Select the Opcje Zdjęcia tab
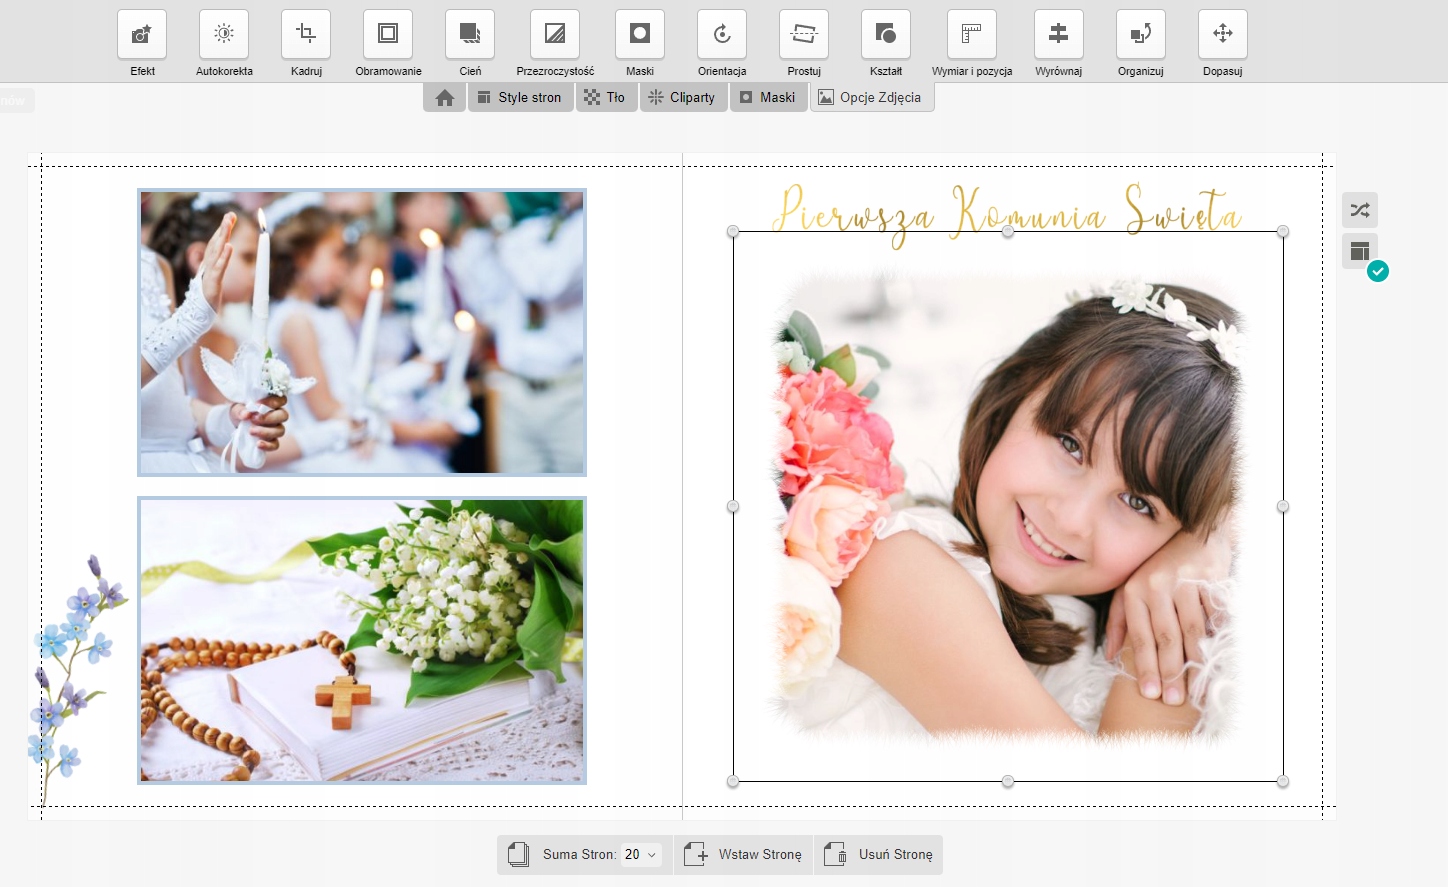The width and height of the screenshot is (1448, 887). pyautogui.click(x=871, y=98)
